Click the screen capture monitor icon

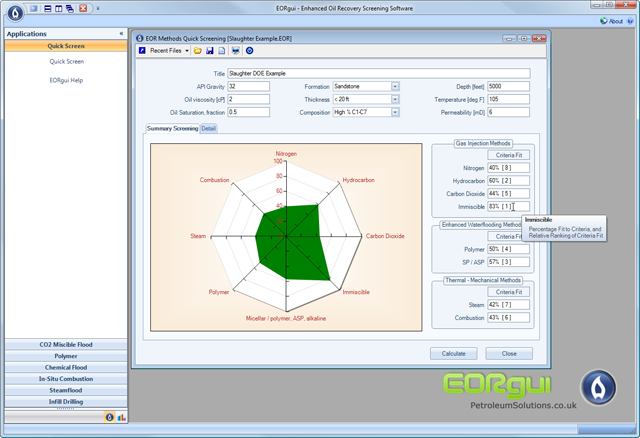[236, 51]
